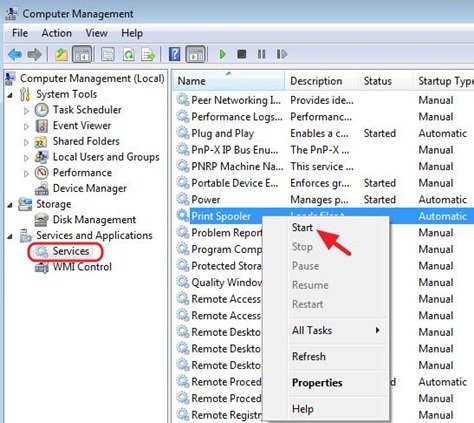Screen dimensions: 474x423
Task: Select the Plug and Play service row
Action: [323, 133]
